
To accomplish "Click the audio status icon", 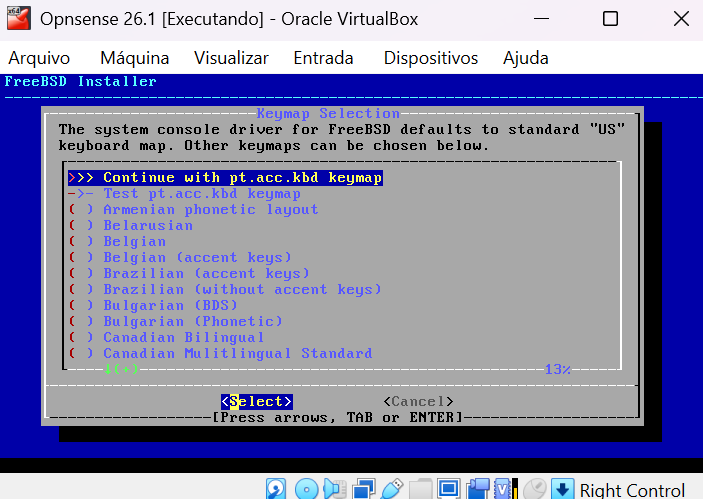I will tap(334, 489).
